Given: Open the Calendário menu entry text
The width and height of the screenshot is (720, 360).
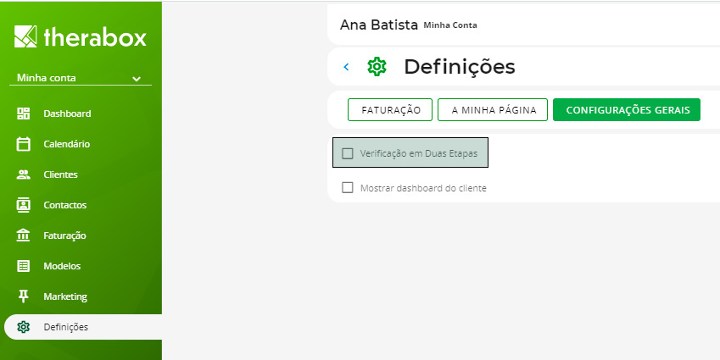Looking at the screenshot, I should (x=67, y=144).
